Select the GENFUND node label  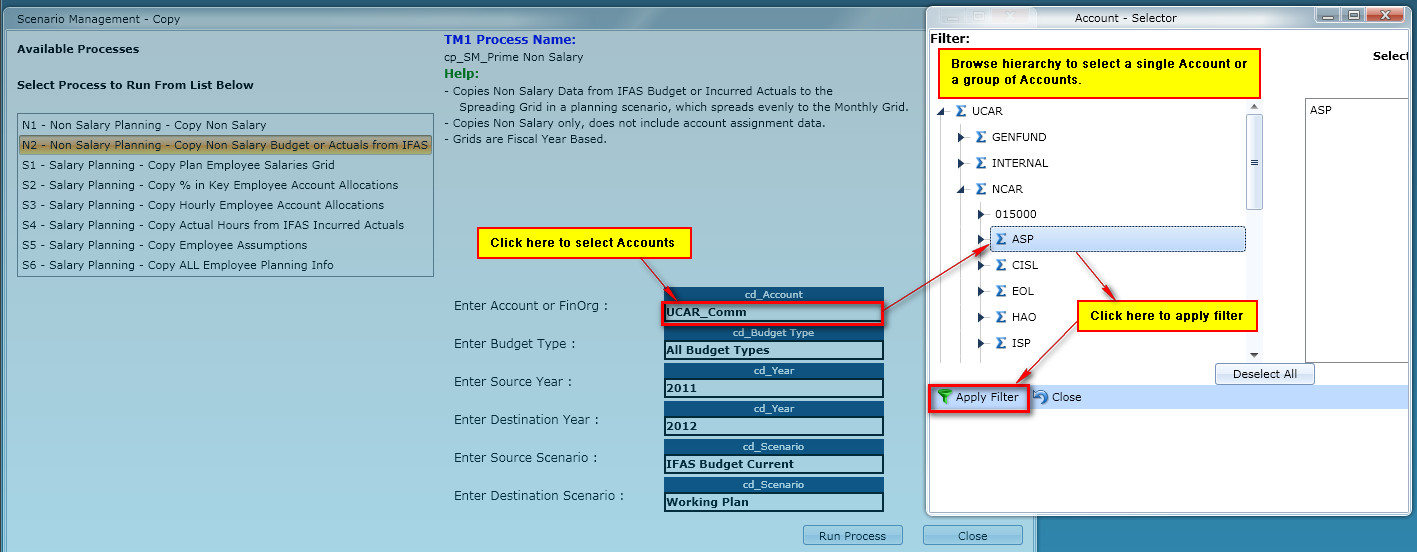click(1019, 137)
